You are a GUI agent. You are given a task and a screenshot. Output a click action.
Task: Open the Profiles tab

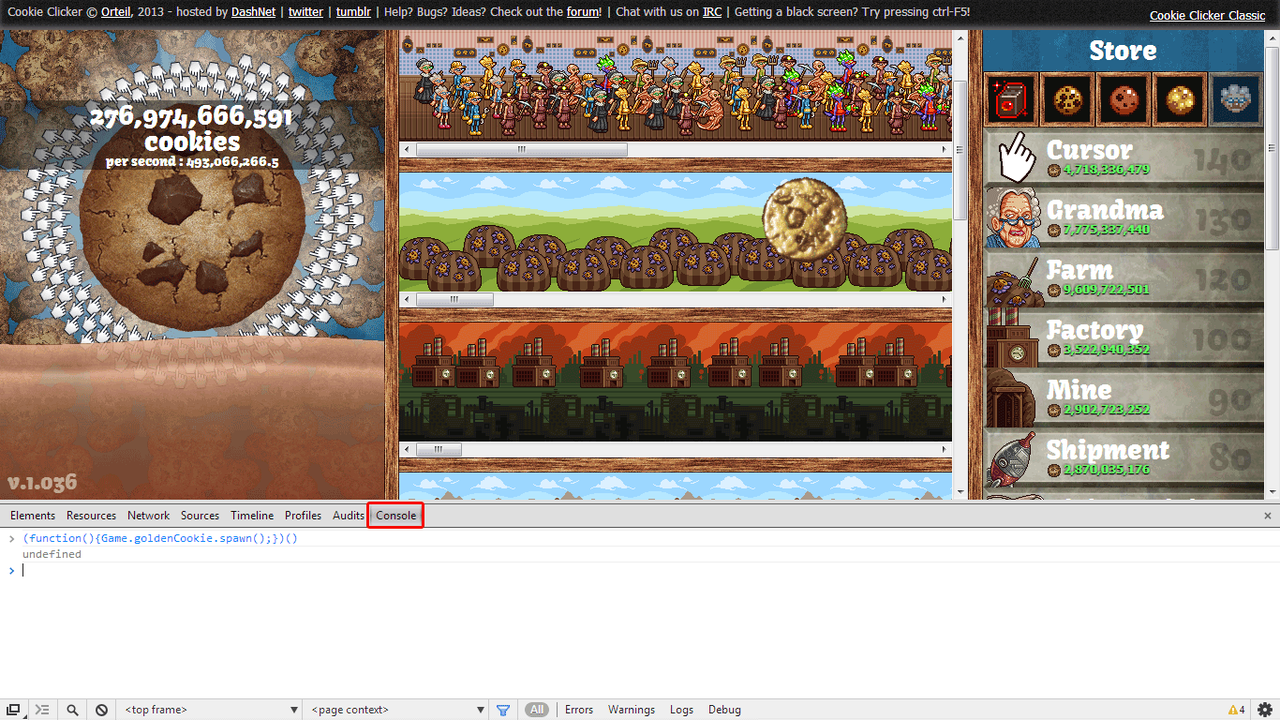click(303, 516)
